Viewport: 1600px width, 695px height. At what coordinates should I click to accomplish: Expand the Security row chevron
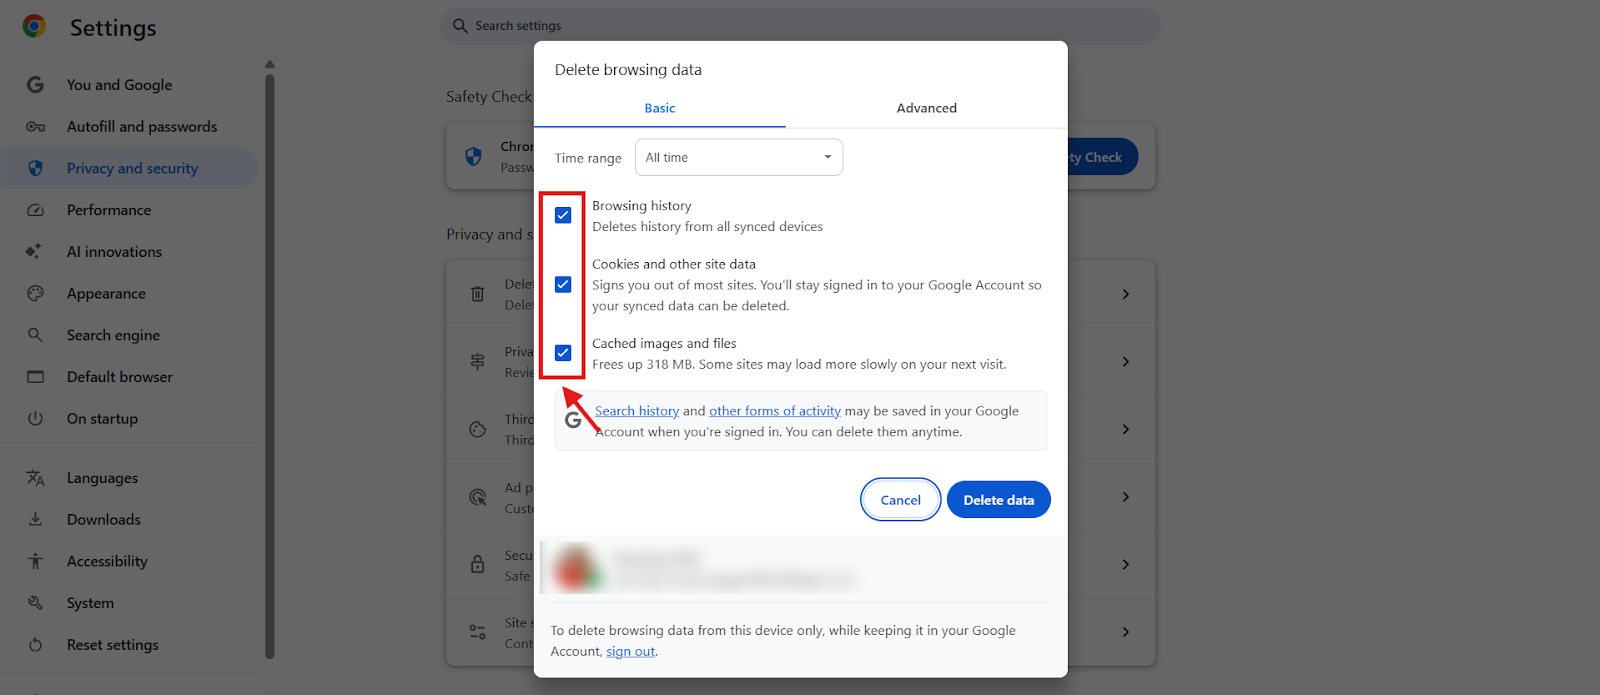click(1126, 564)
